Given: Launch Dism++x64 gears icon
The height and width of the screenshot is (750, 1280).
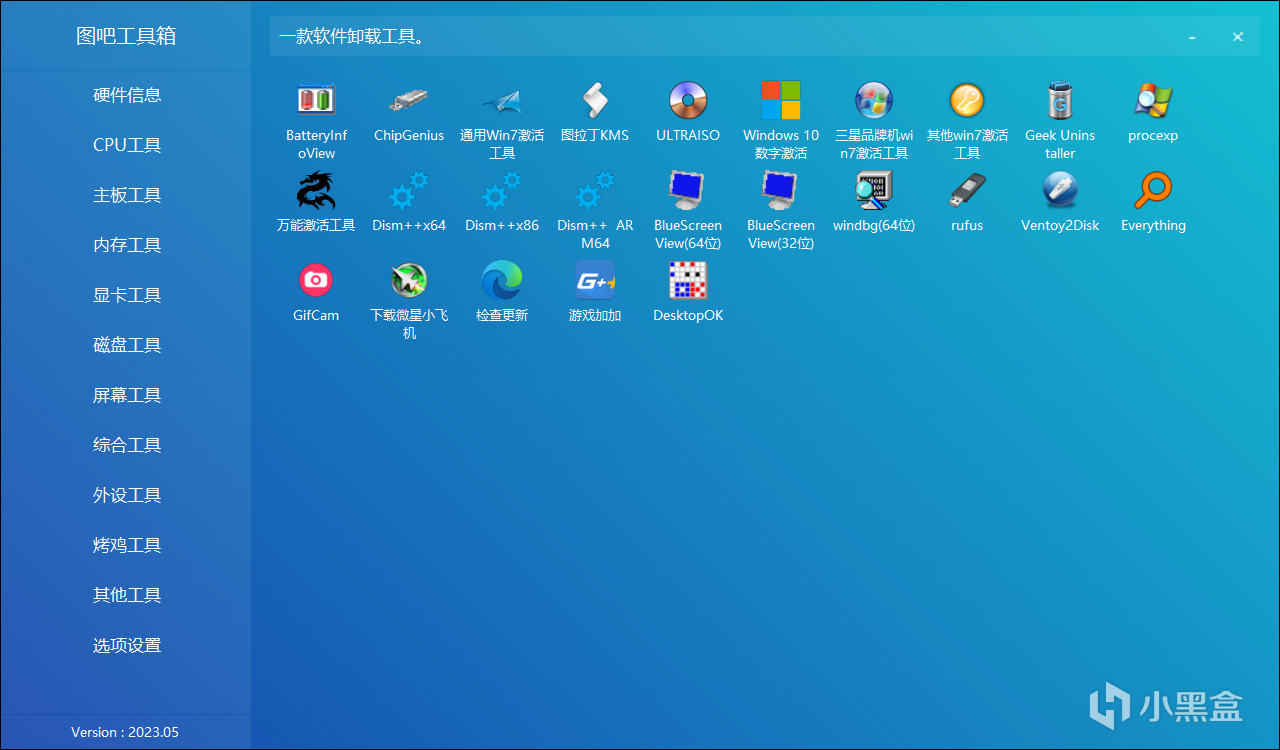Looking at the screenshot, I should coord(409,190).
